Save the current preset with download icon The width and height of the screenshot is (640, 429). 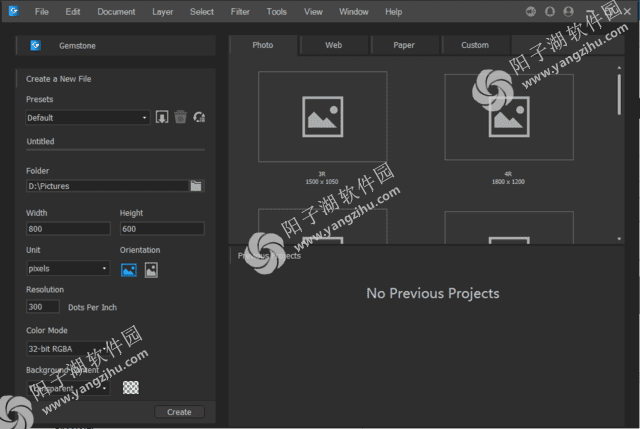pyautogui.click(x=162, y=117)
